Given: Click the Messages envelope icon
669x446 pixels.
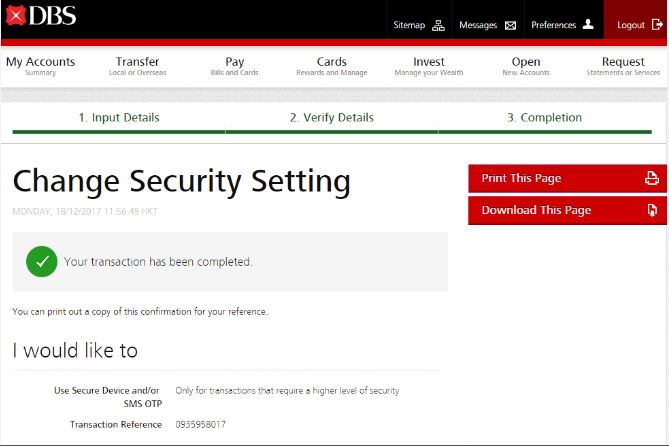Looking at the screenshot, I should (510, 25).
